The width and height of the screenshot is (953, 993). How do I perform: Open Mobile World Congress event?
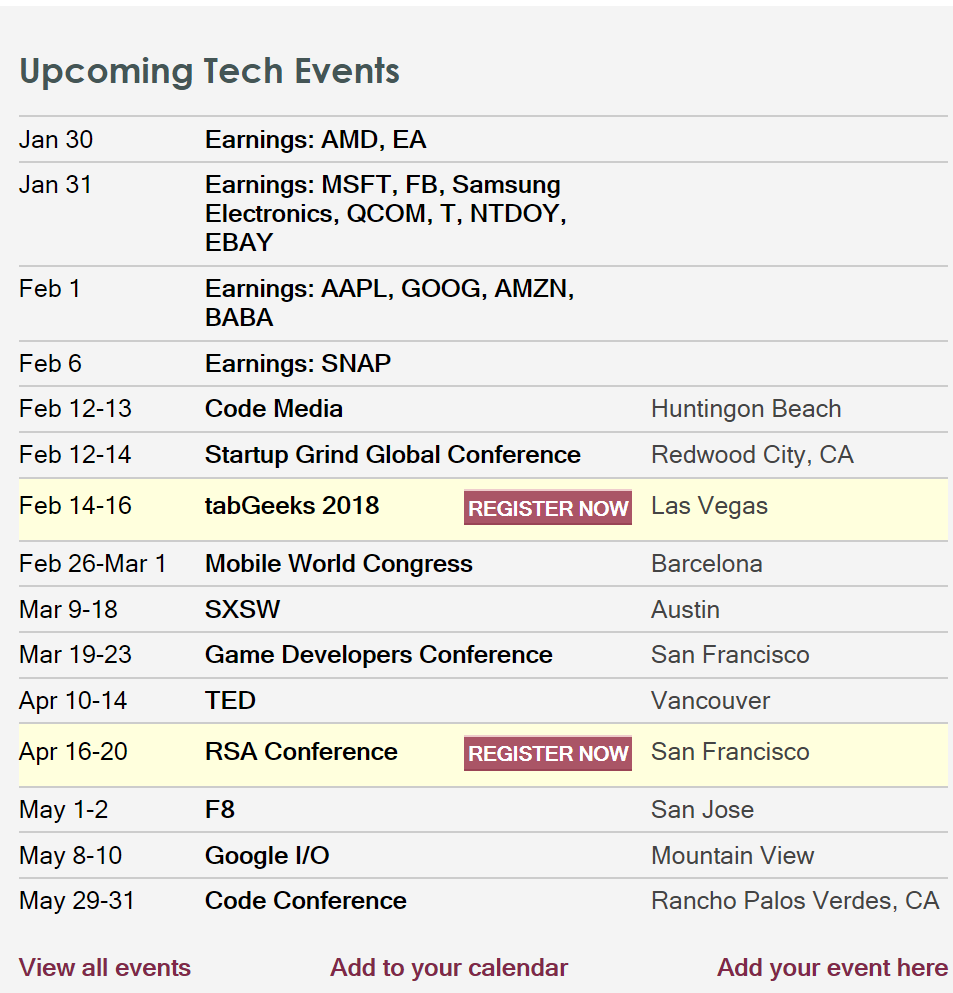click(338, 563)
